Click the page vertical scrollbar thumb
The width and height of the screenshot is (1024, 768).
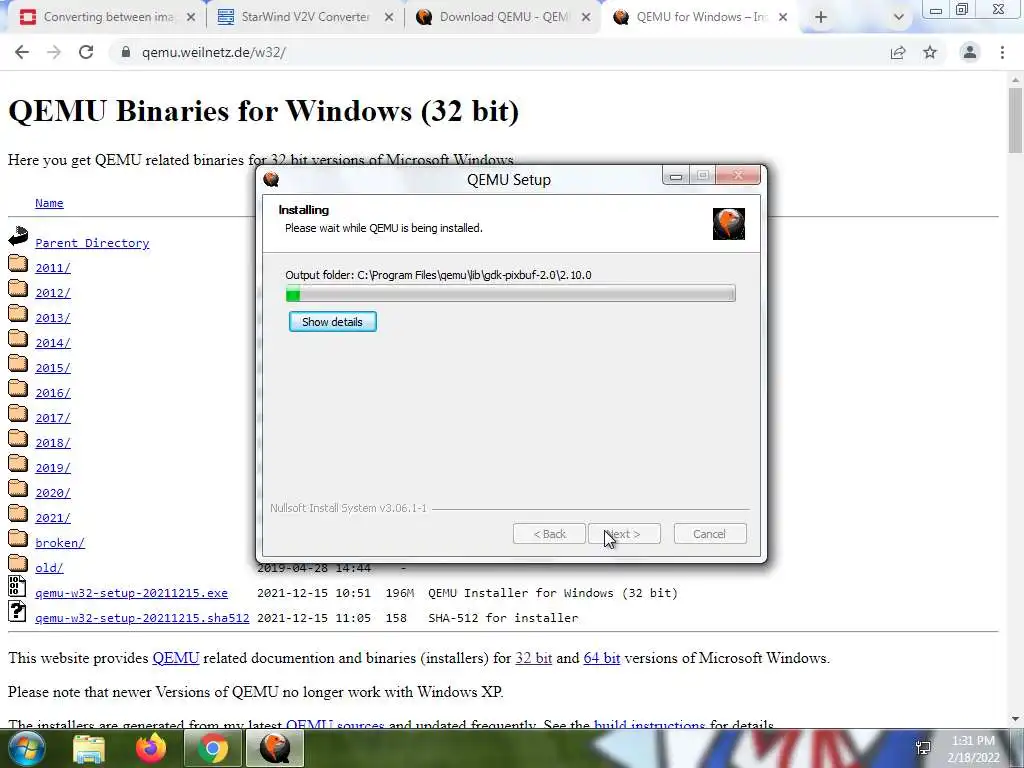1016,121
